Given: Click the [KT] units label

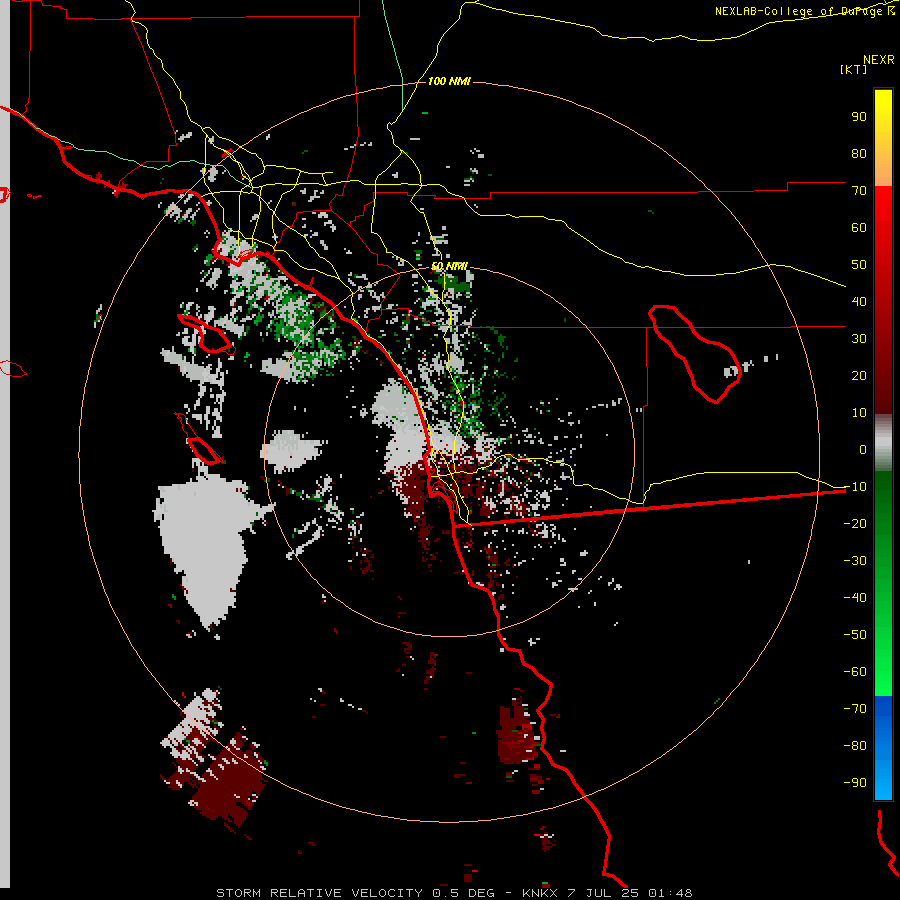Looking at the screenshot, I should point(853,69).
